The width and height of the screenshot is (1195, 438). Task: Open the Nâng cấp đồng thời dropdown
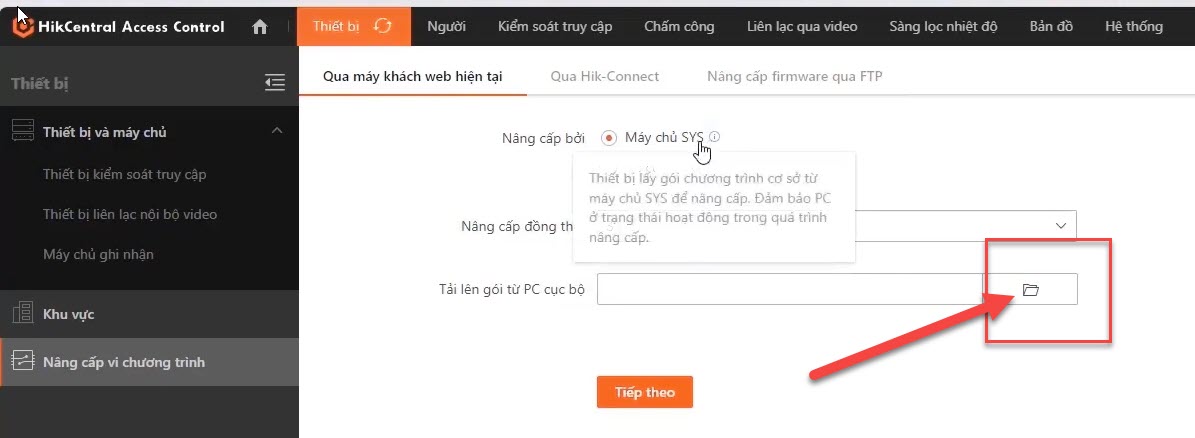[x=1060, y=226]
